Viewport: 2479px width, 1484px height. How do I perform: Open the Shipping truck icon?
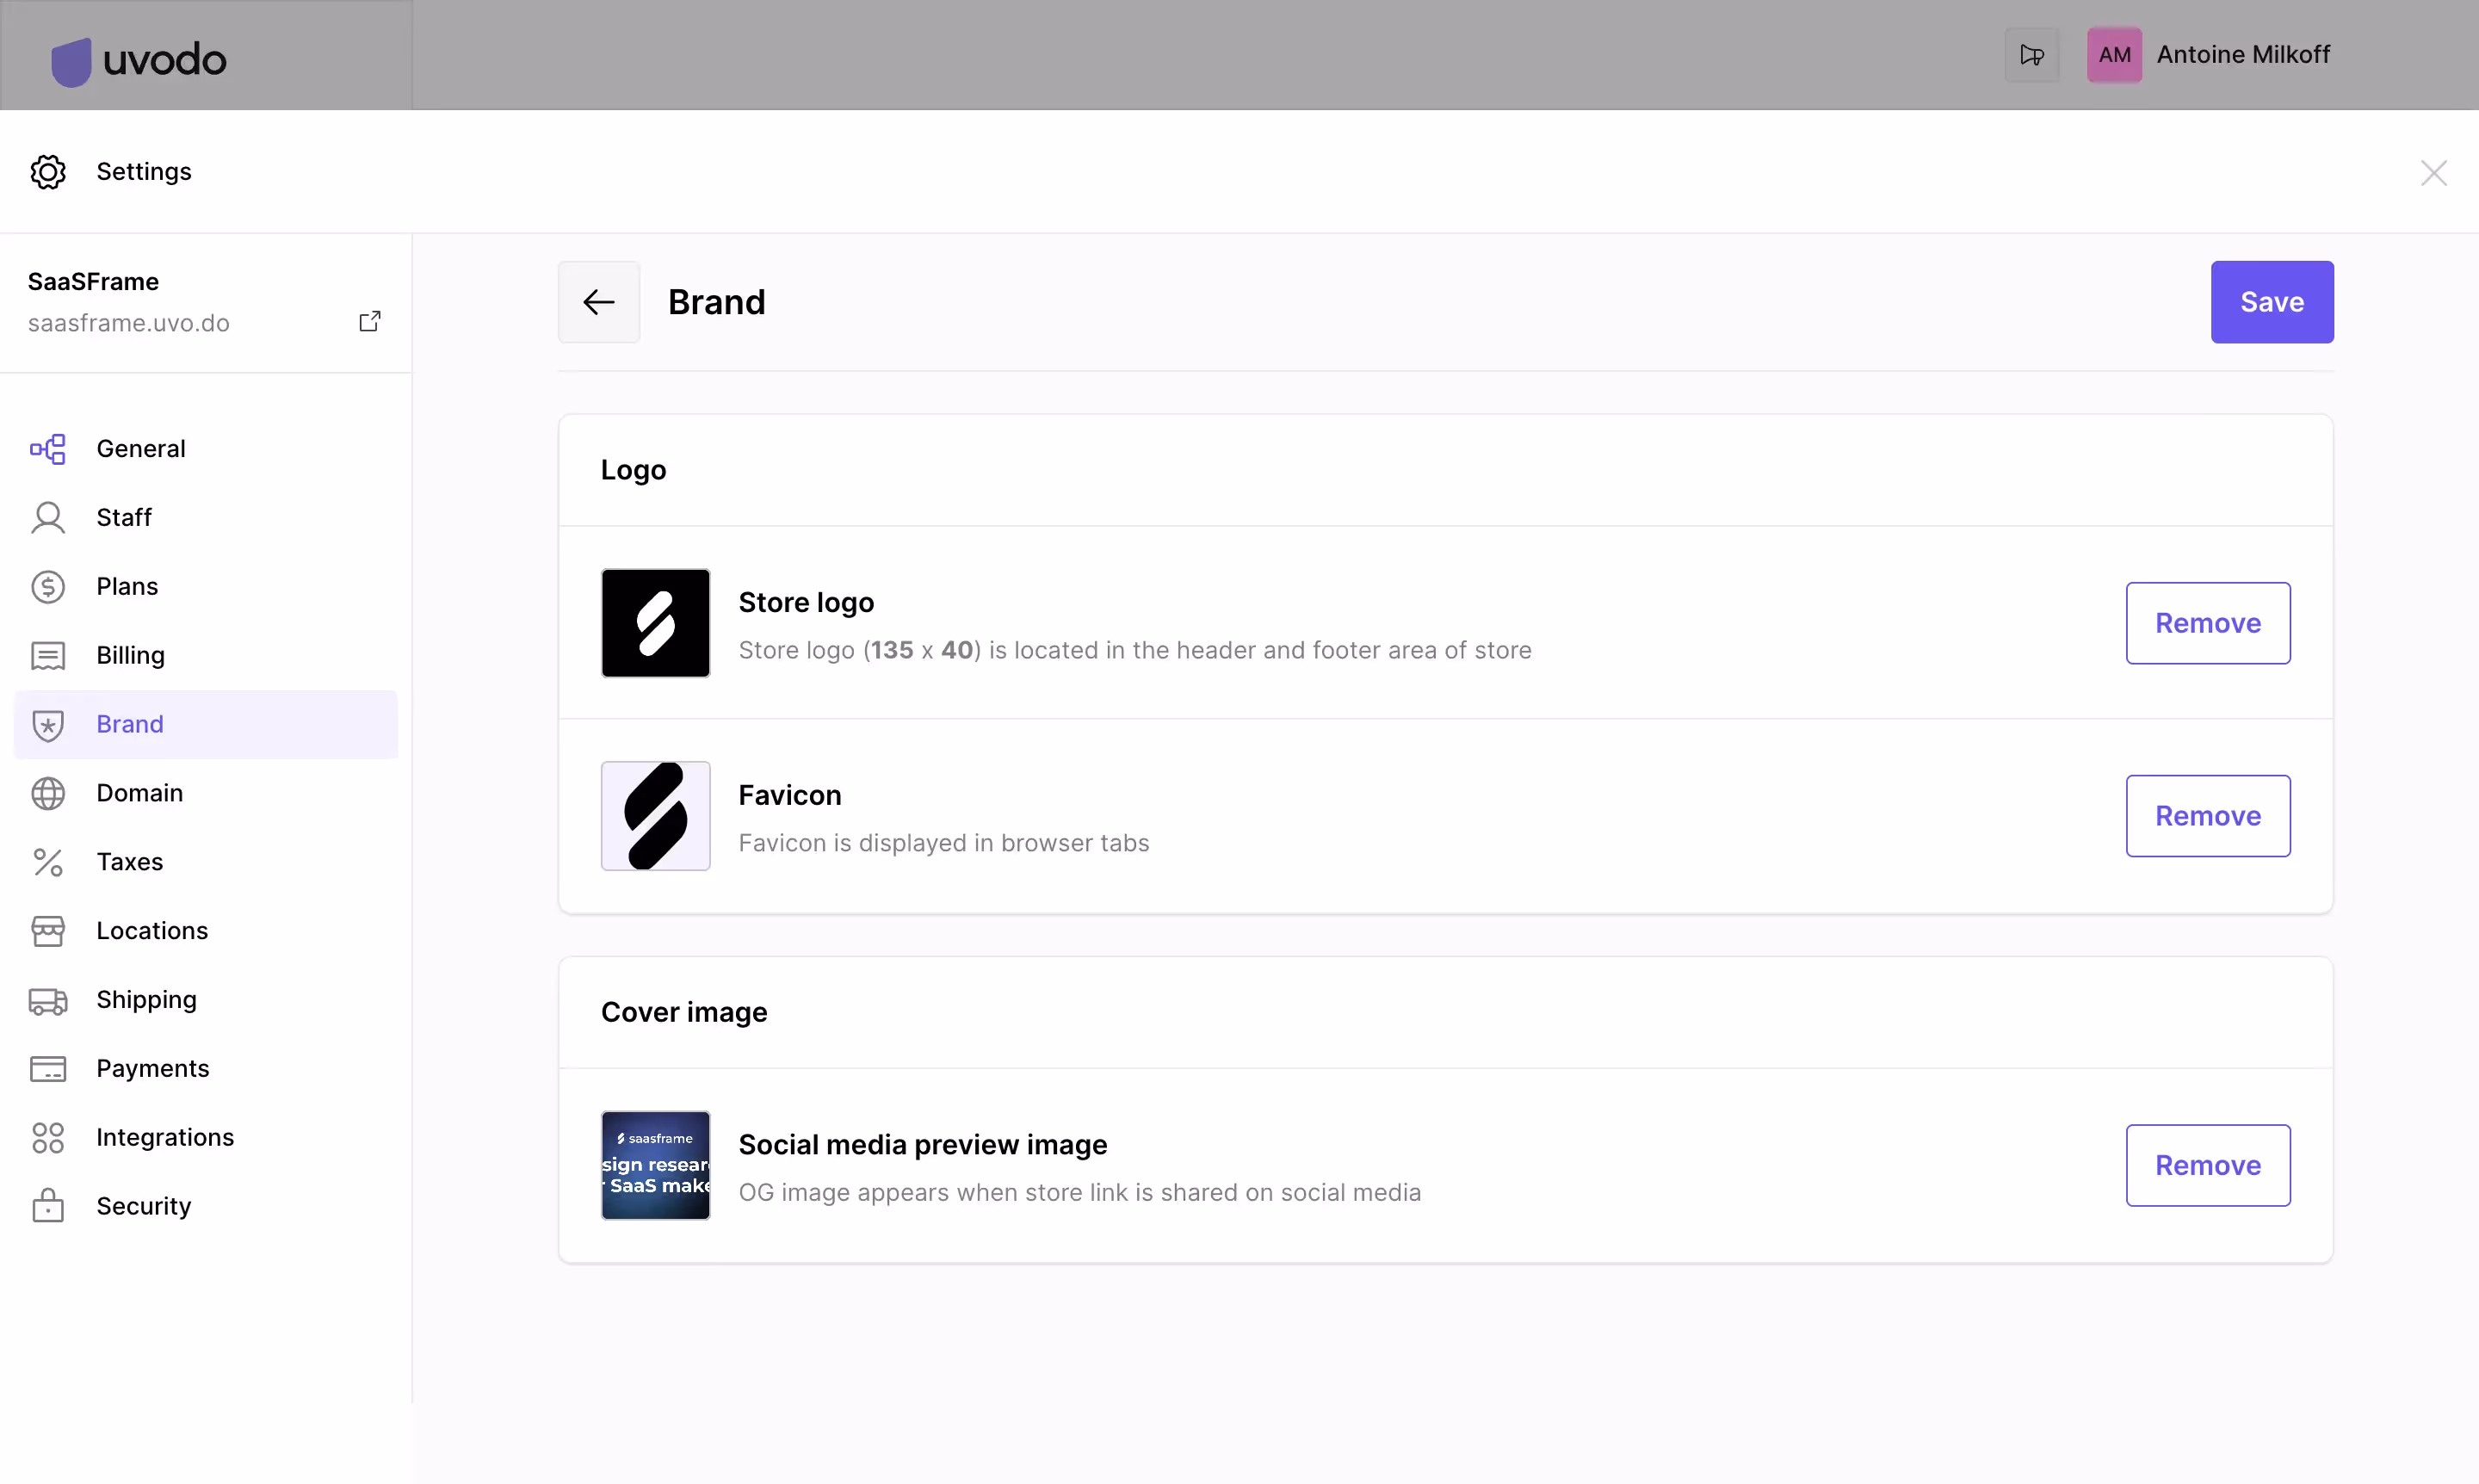(x=48, y=999)
